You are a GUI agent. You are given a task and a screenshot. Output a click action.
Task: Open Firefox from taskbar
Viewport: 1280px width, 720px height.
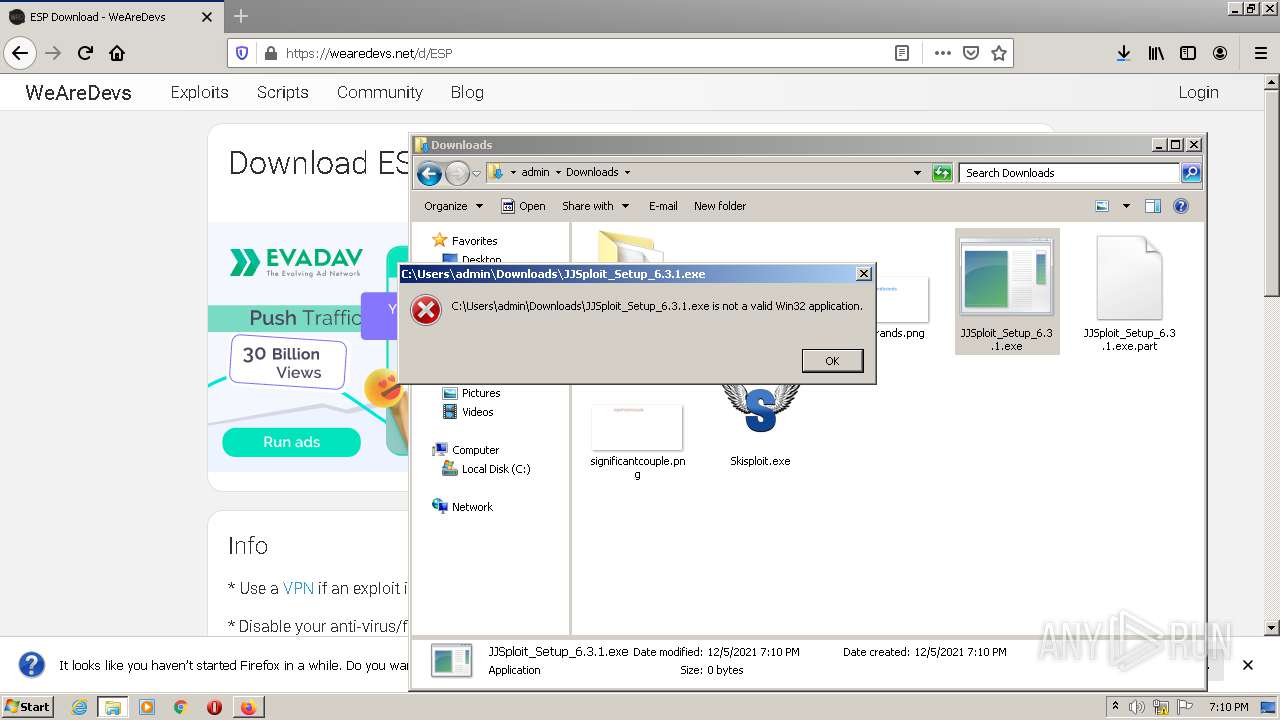247,707
